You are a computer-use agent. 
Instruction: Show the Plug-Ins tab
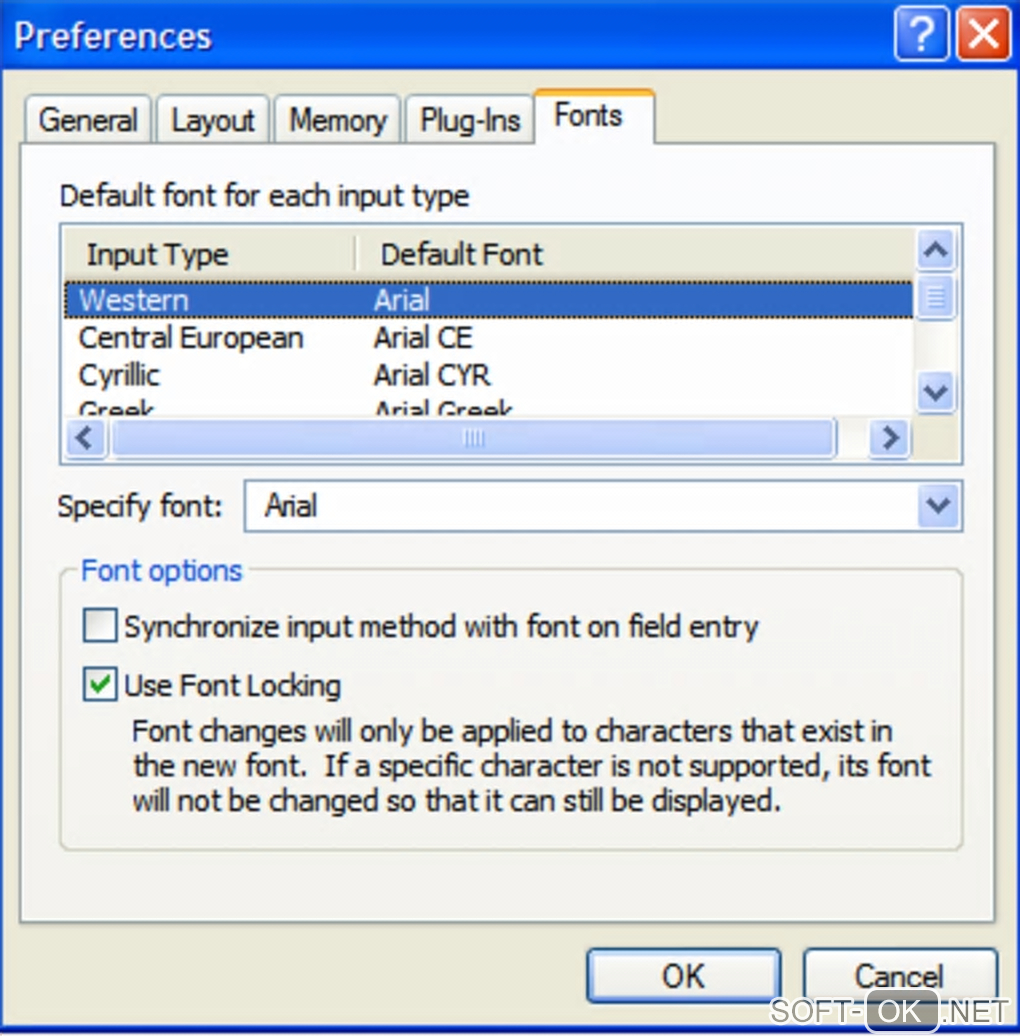[470, 121]
